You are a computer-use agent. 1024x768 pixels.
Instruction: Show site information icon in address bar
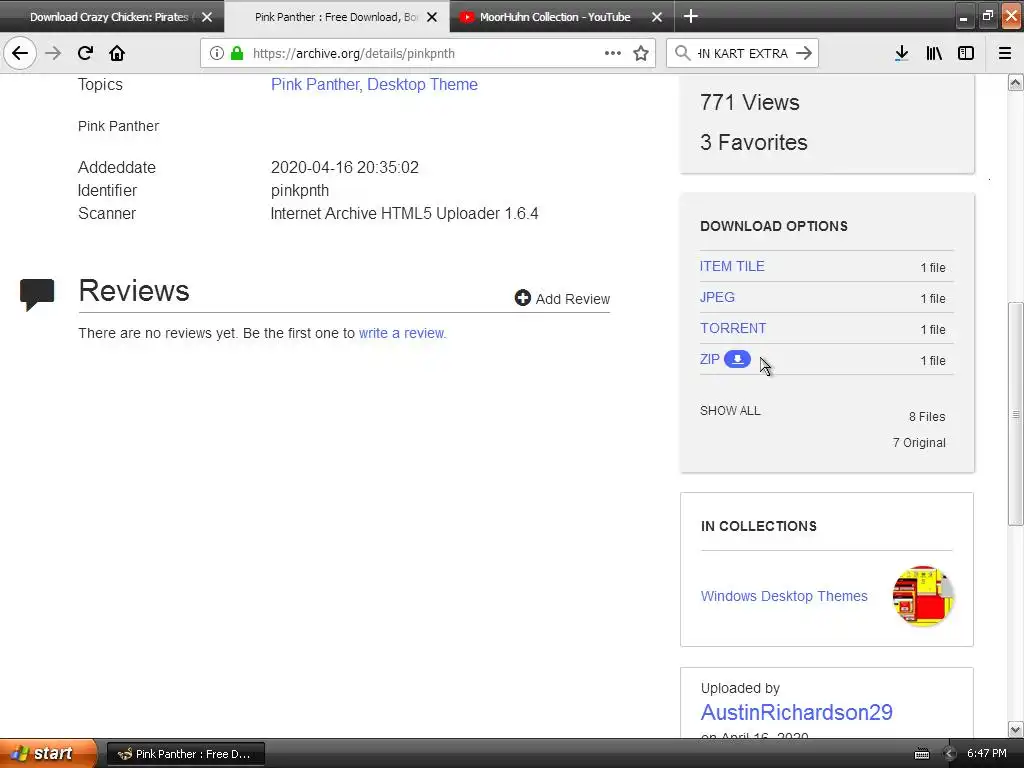click(x=217, y=54)
